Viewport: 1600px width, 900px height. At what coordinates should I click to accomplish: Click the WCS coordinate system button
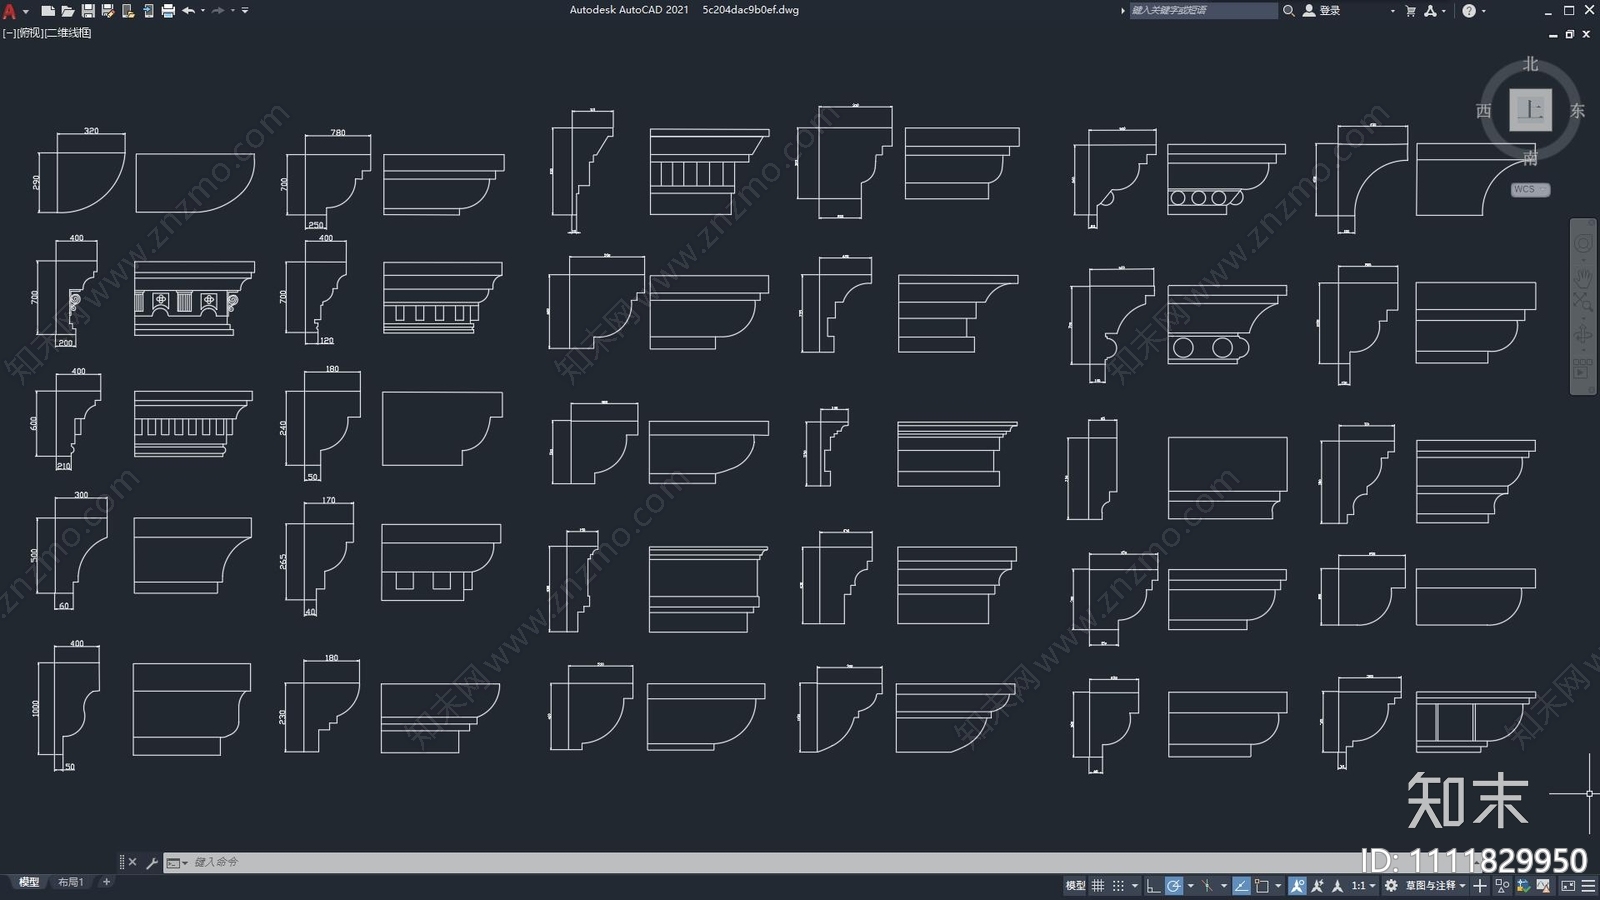(x=1529, y=189)
